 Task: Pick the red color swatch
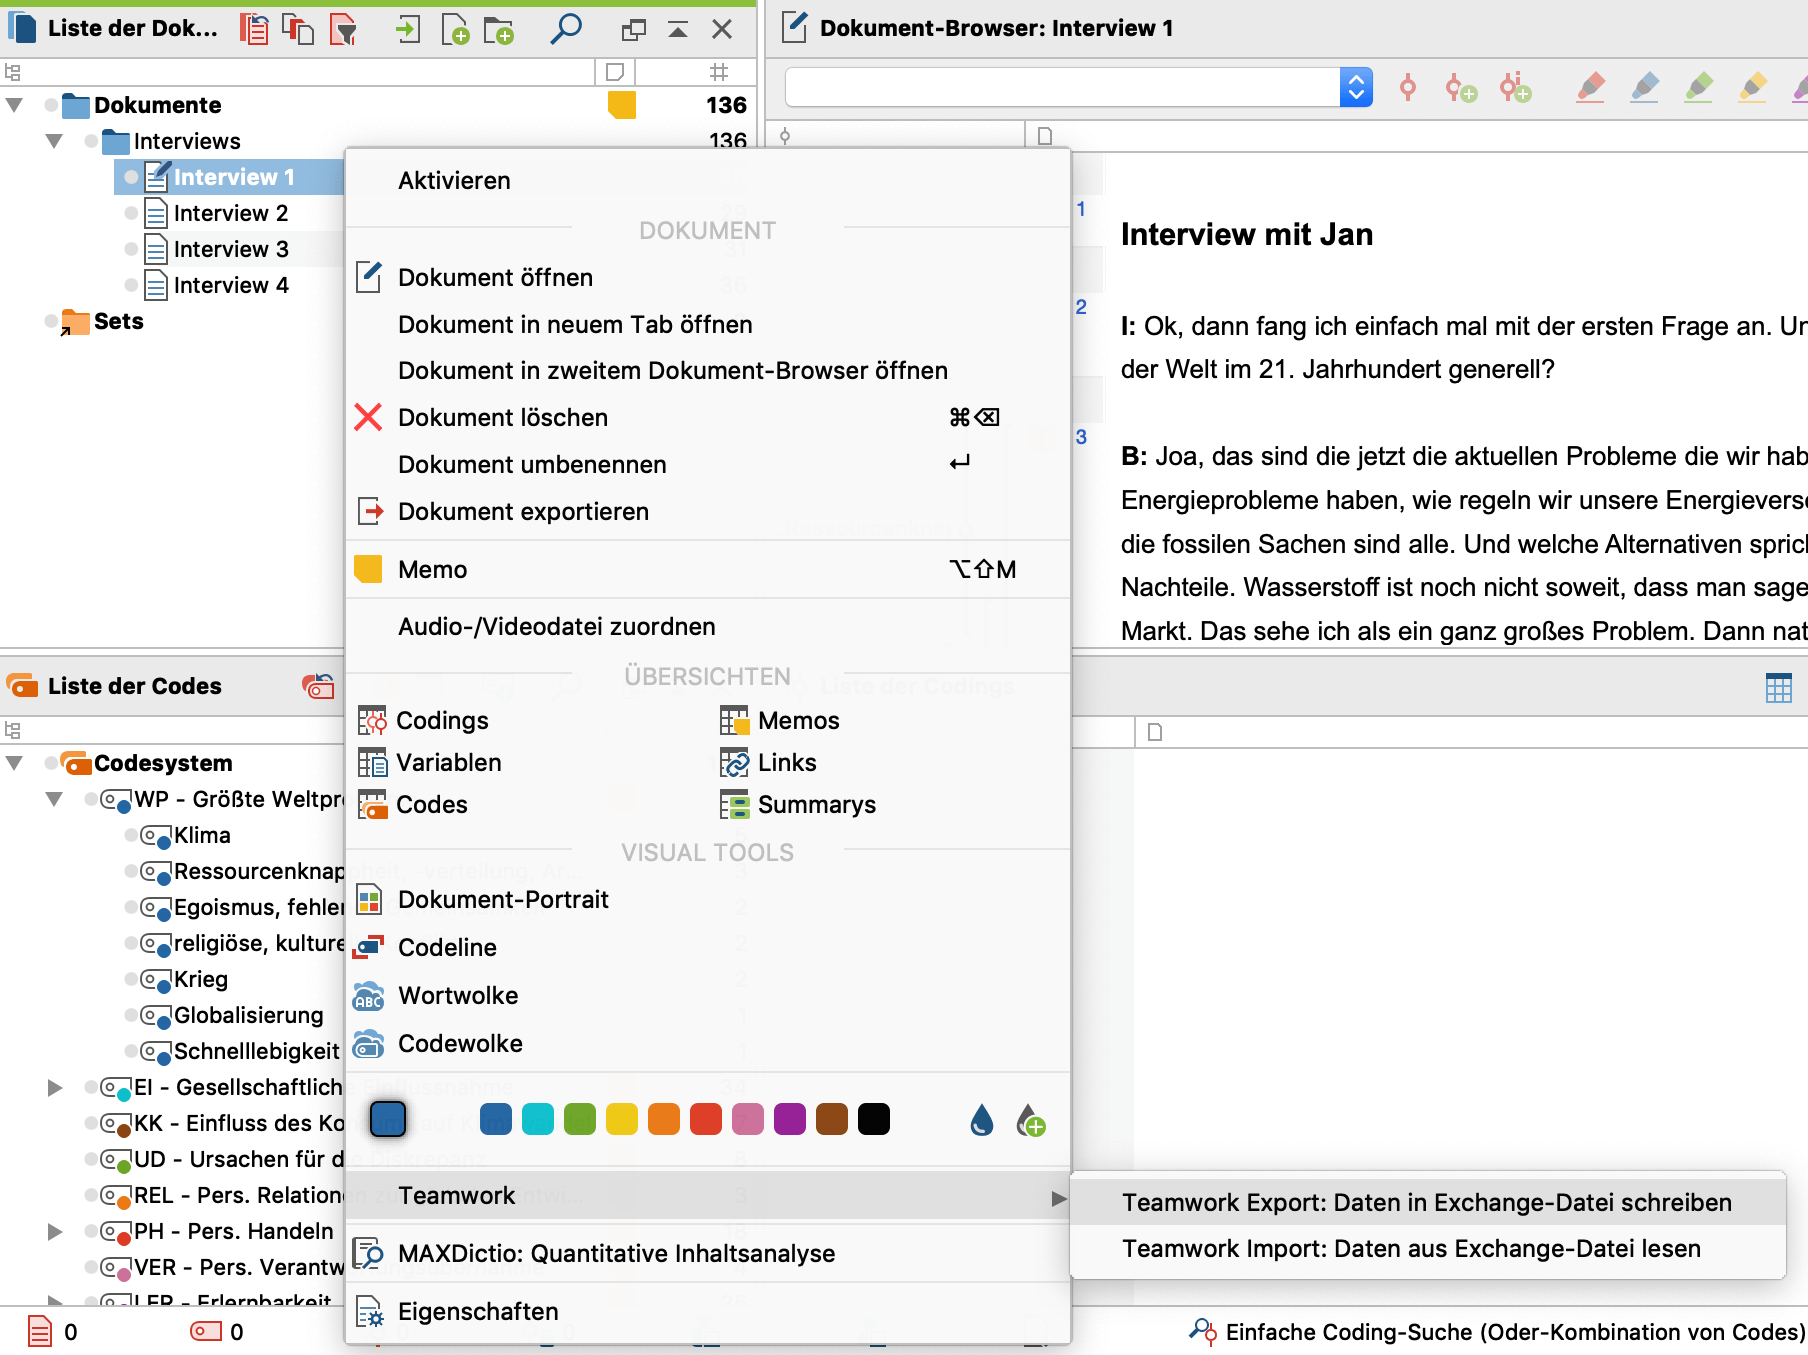(706, 1119)
